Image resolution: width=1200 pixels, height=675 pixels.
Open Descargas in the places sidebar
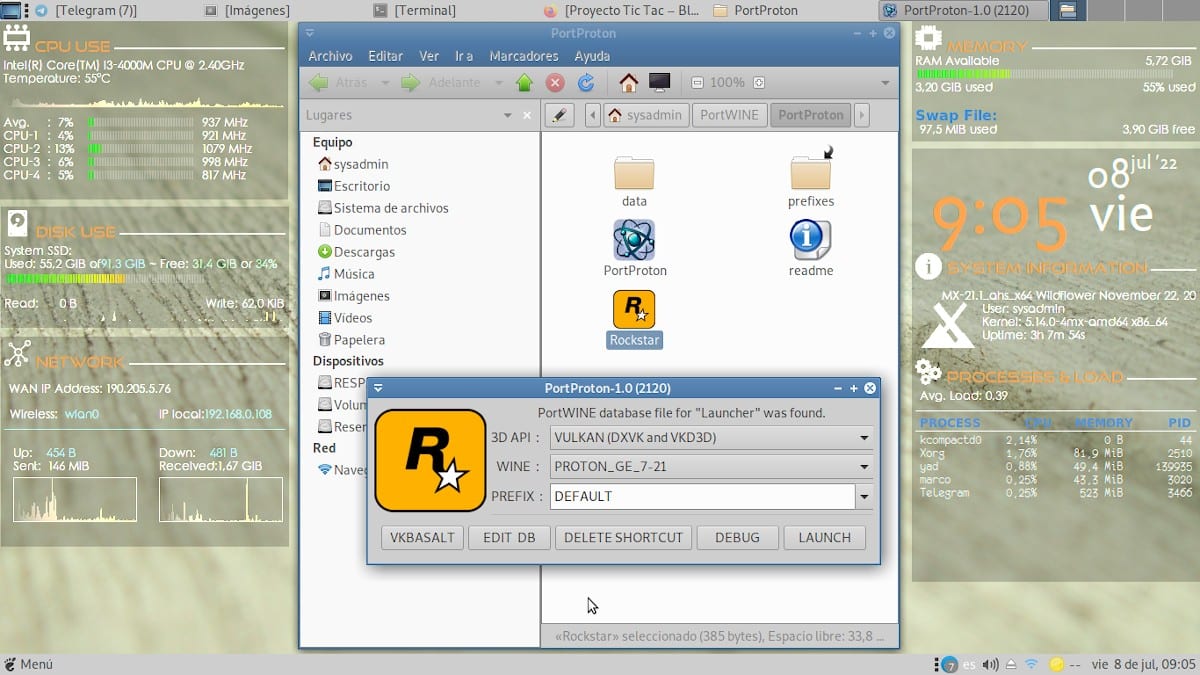click(x=364, y=252)
